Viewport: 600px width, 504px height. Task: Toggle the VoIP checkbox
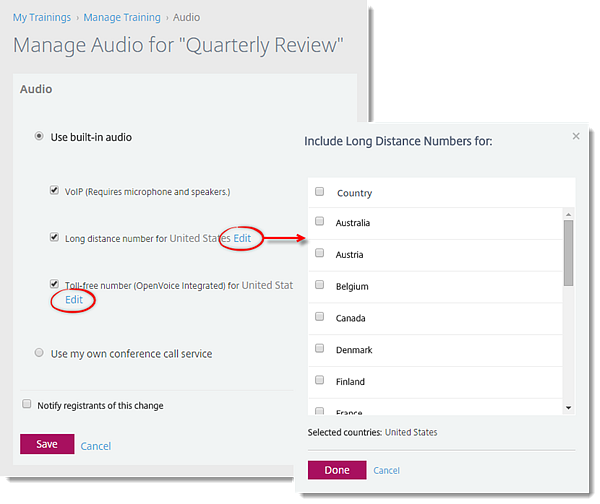point(55,190)
